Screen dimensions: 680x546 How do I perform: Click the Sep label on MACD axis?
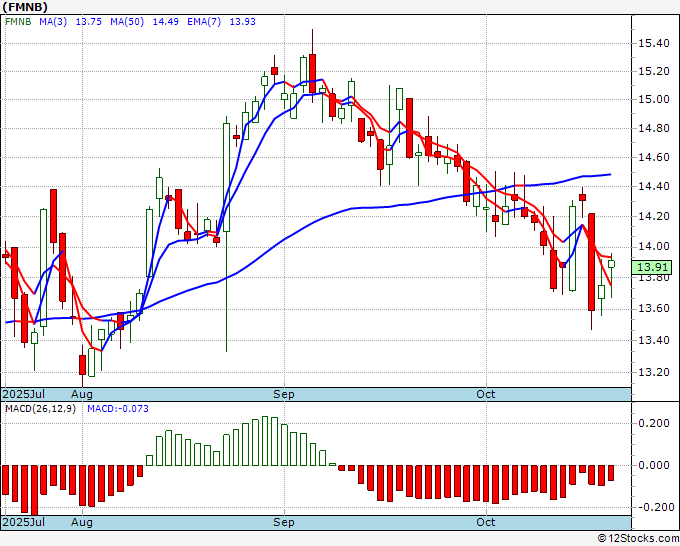click(284, 522)
